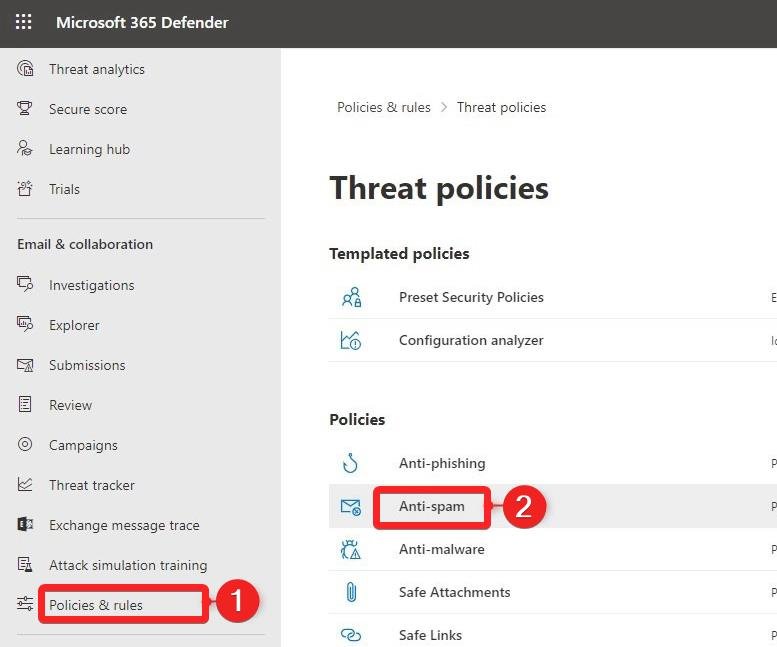The image size is (777, 647).
Task: Click the Learning hub icon
Action: (25, 149)
